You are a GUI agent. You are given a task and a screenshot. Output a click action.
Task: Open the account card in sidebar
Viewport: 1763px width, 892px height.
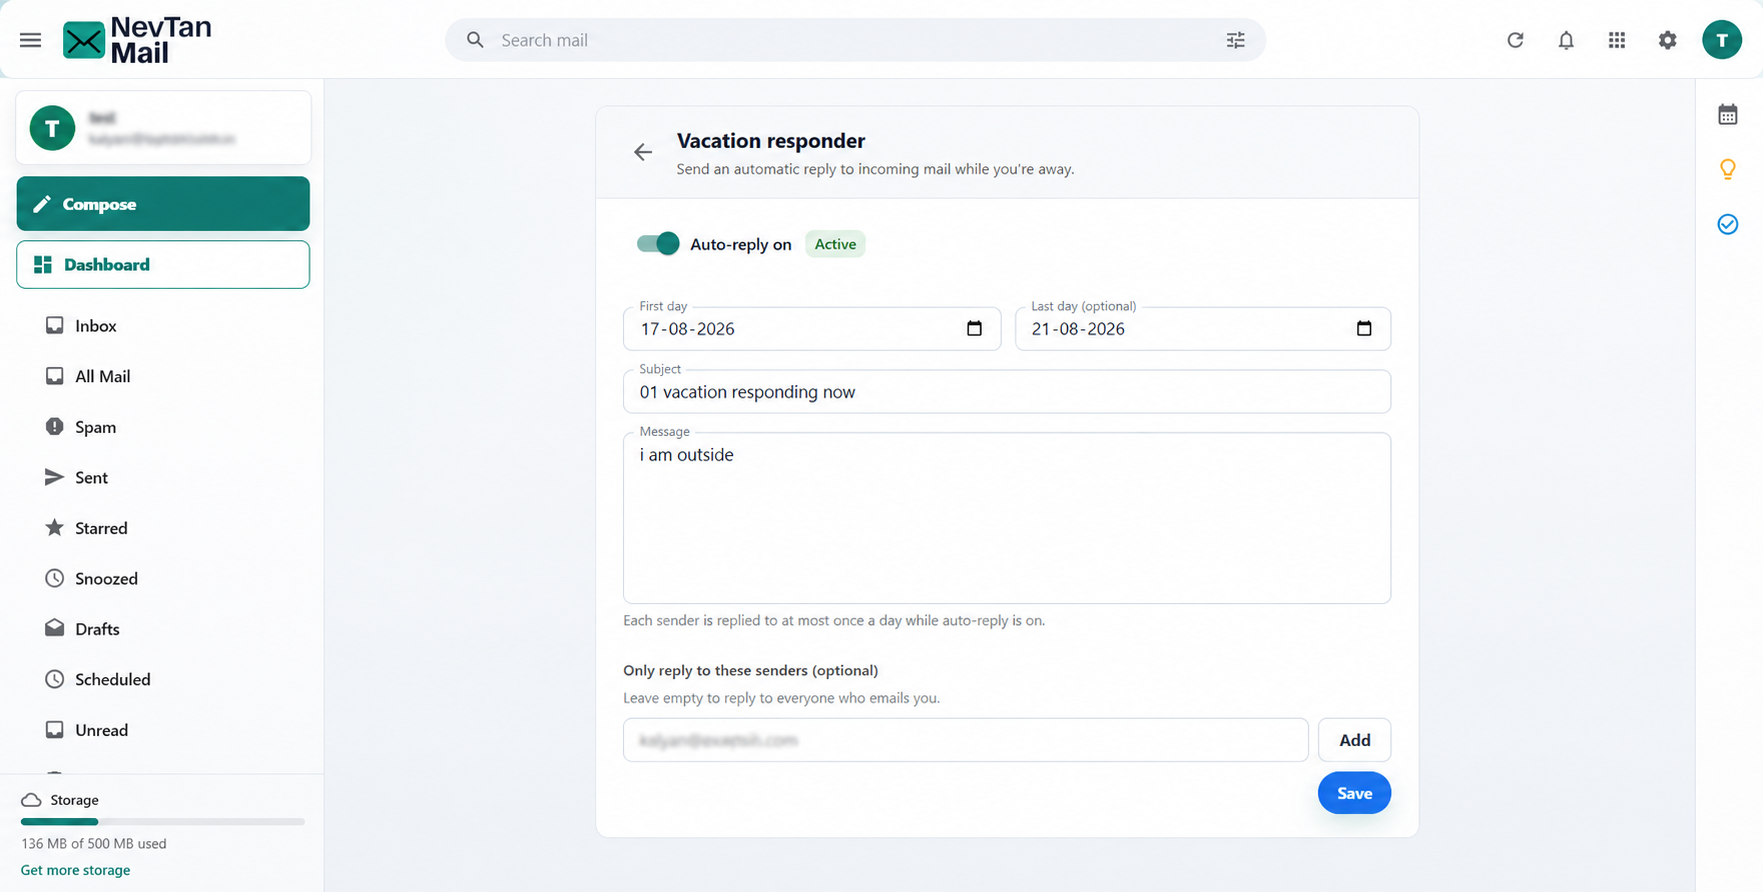click(x=163, y=128)
